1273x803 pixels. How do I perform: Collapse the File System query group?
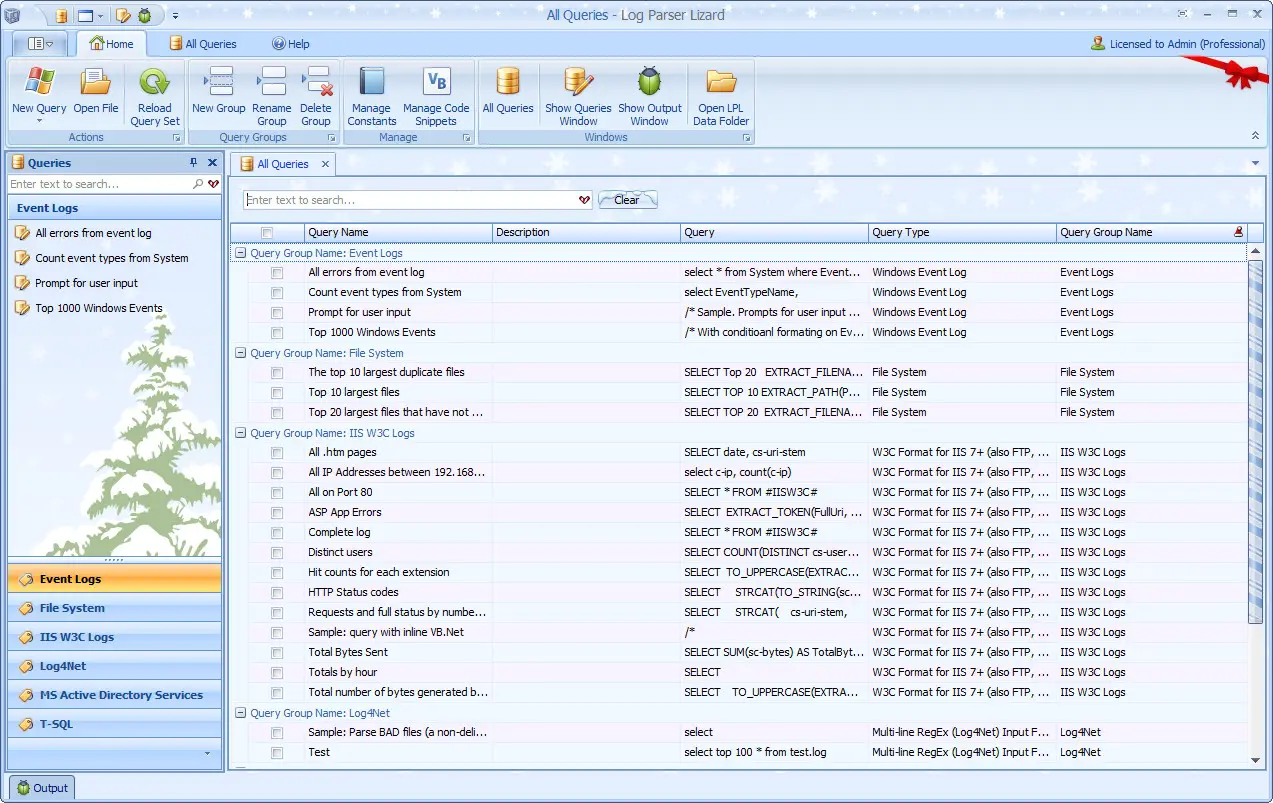(240, 353)
